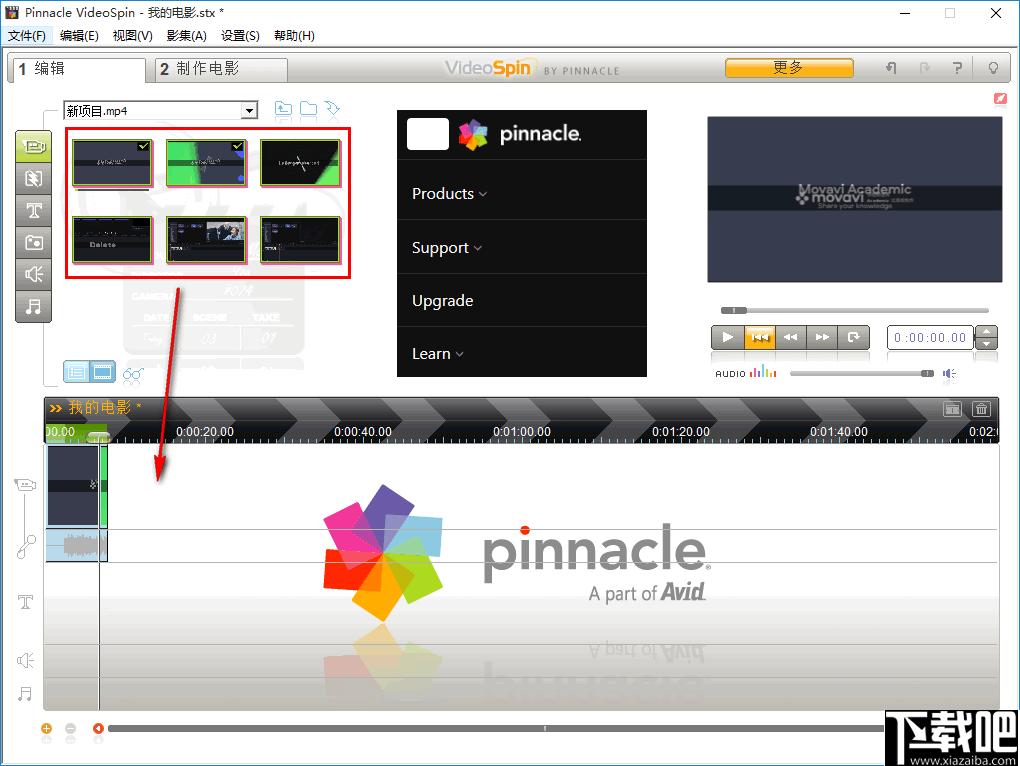Viewport: 1020px width, 766px height.
Task: Click the timeline scroll left arrow
Action: [98, 728]
